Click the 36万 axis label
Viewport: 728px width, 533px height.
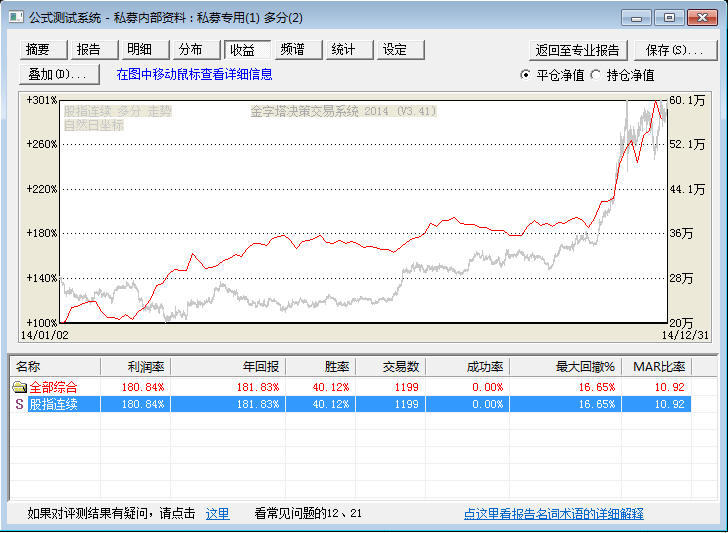click(x=681, y=233)
